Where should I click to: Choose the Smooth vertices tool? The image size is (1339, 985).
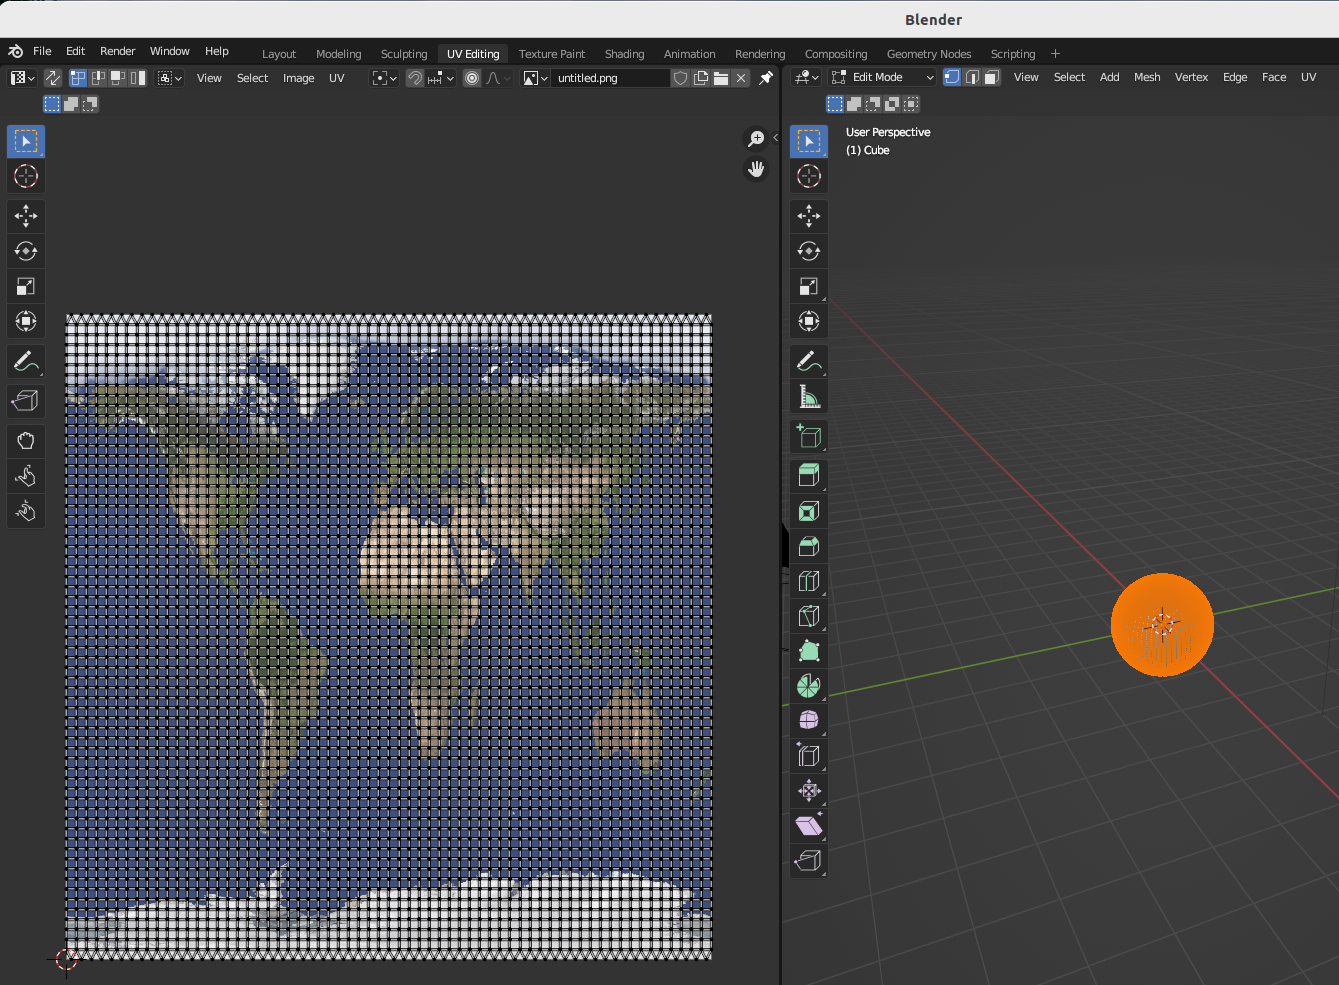[809, 720]
